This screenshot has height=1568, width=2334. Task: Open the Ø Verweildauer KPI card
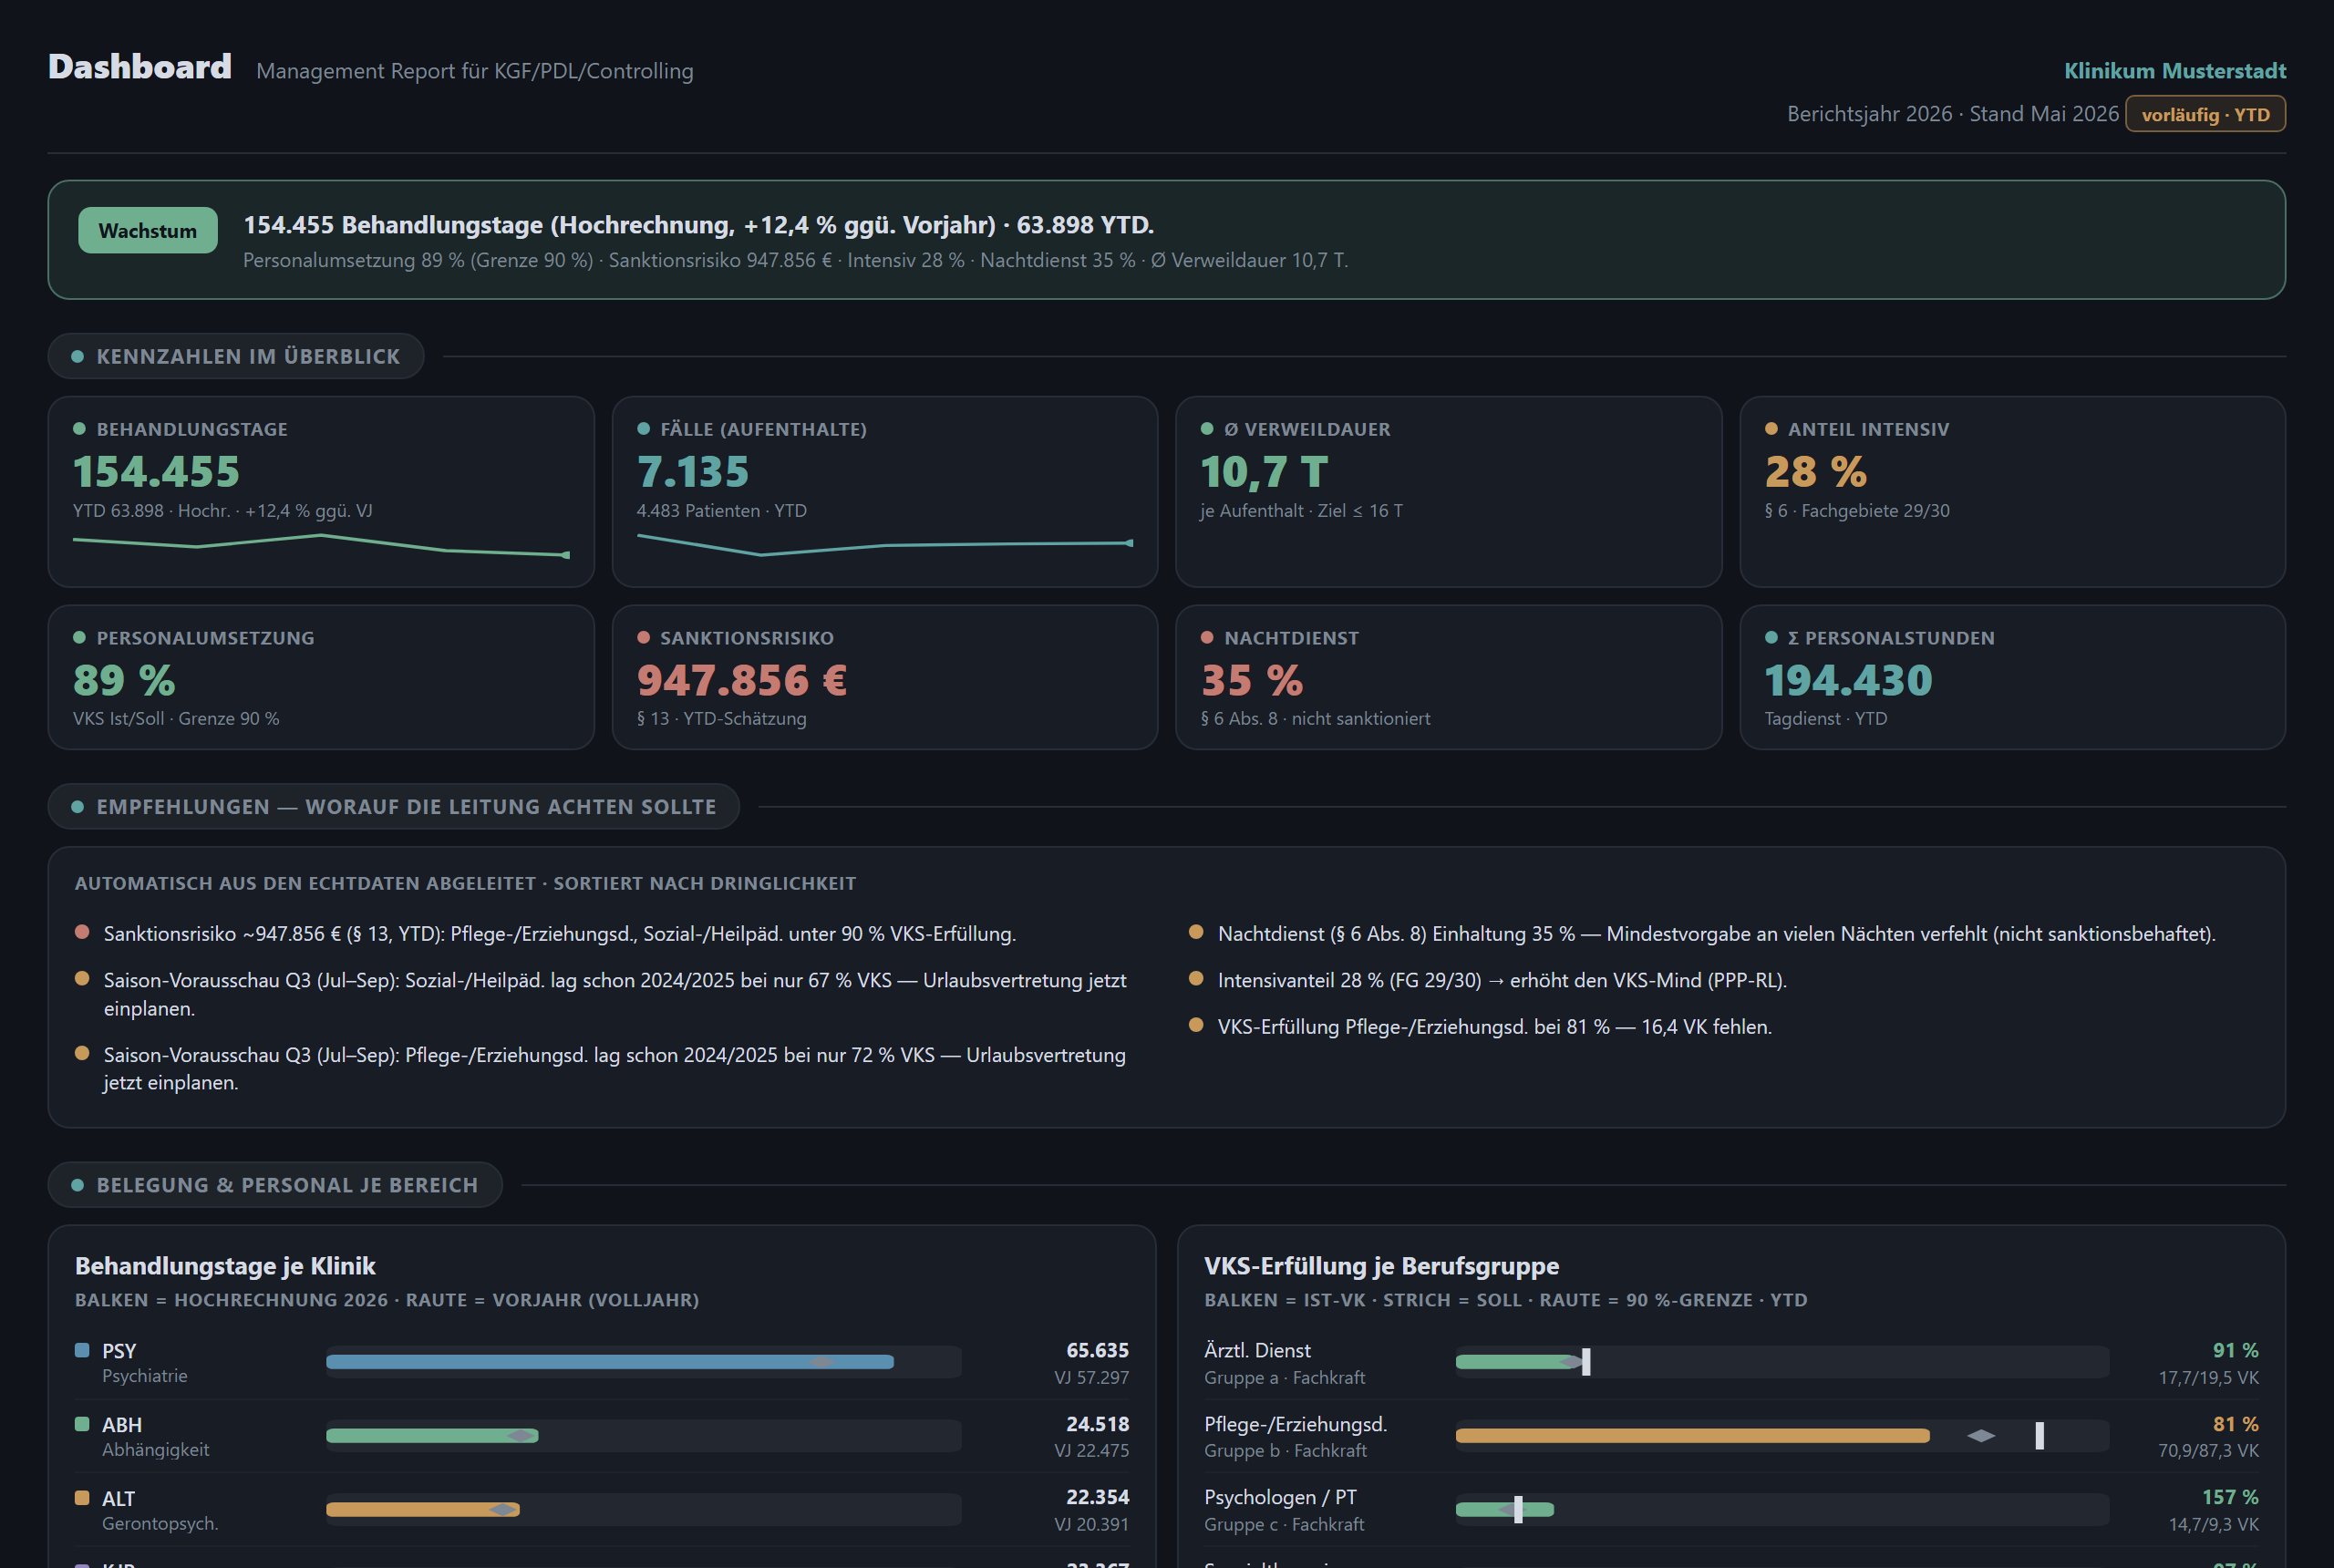pyautogui.click(x=1449, y=492)
